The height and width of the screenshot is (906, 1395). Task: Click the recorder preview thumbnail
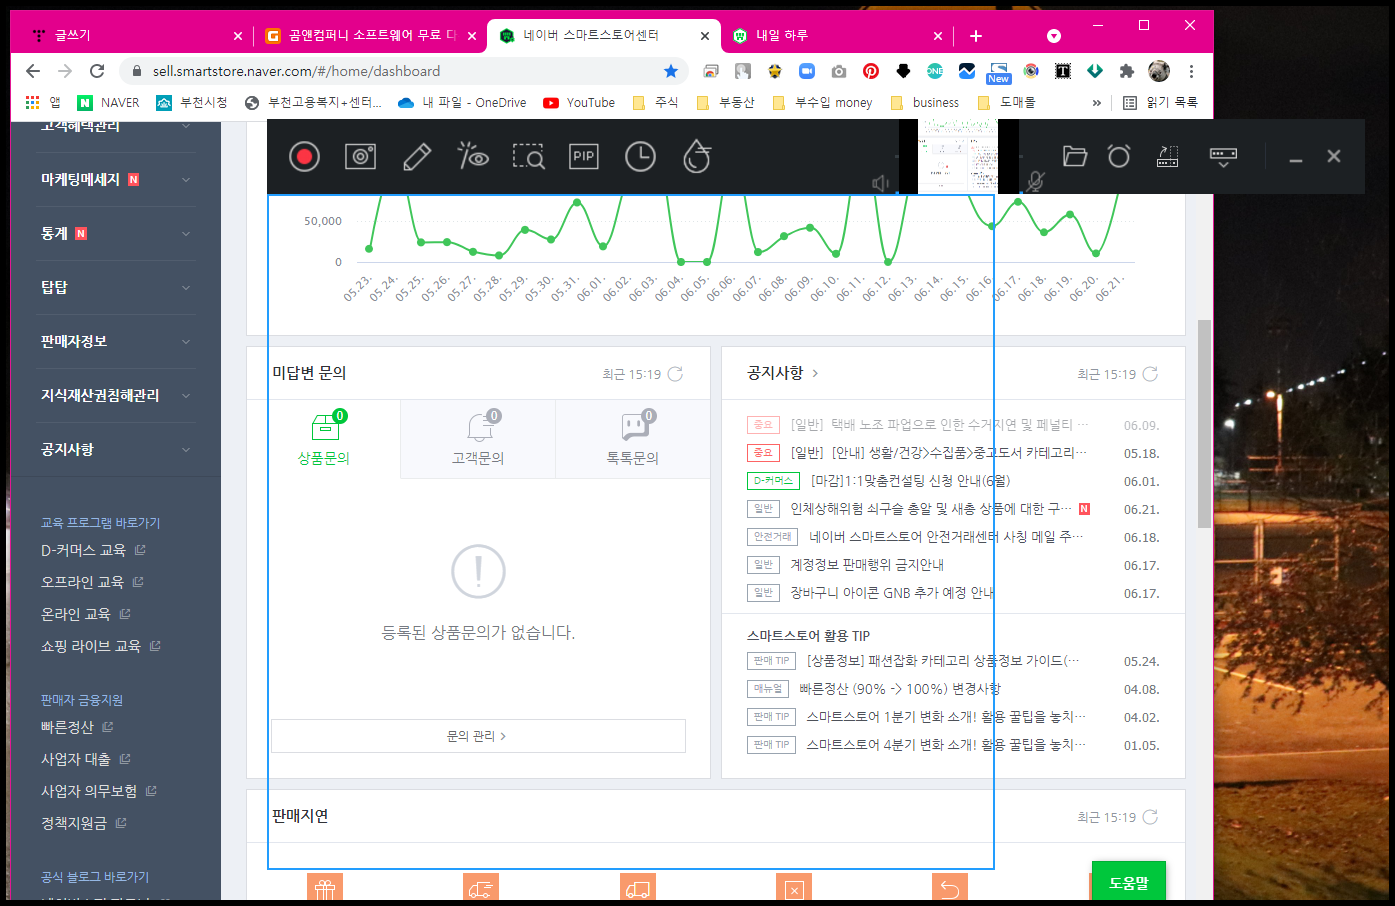[958, 156]
